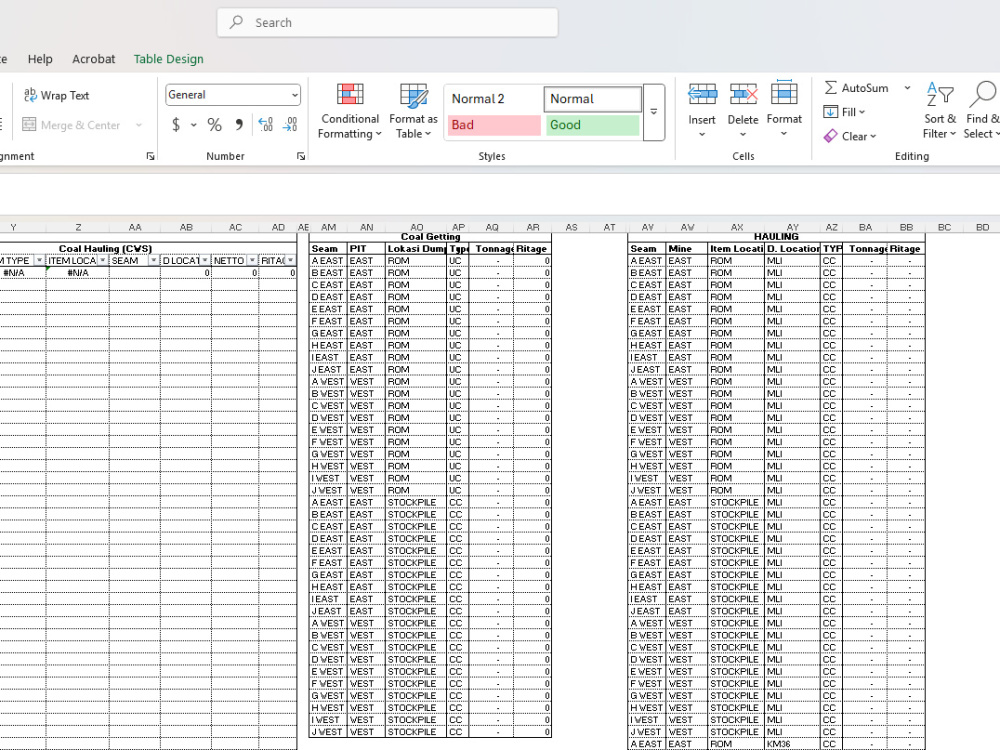Open the General number format dropdown
Viewport: 1000px width, 750px height.
click(295, 95)
